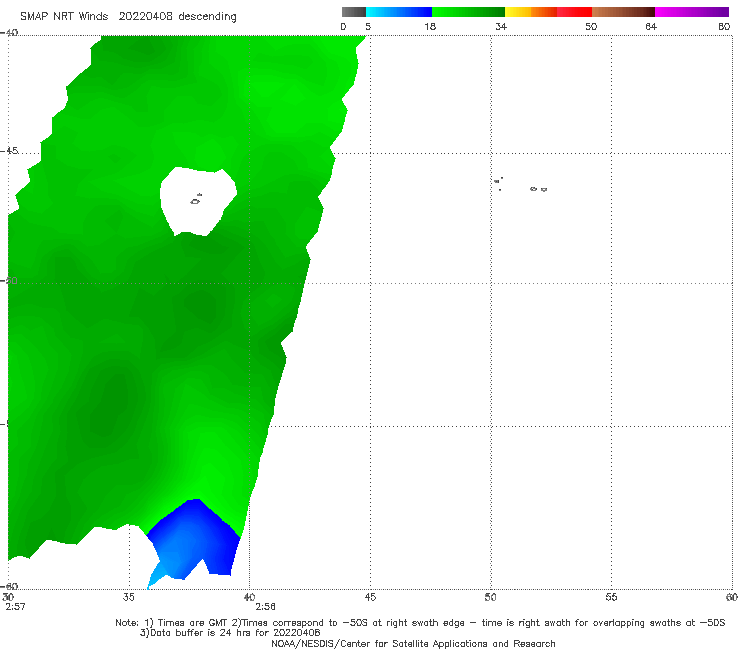The width and height of the screenshot is (740, 650).
Task: Click the "Data buffer is 24 hrs" note line
Action: tap(230, 633)
